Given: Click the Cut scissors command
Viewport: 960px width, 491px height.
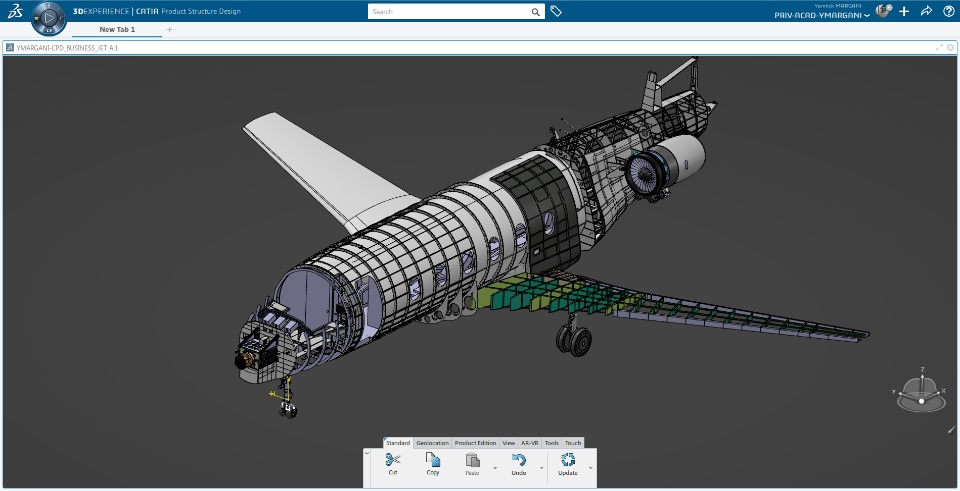Looking at the screenshot, I should click(393, 463).
